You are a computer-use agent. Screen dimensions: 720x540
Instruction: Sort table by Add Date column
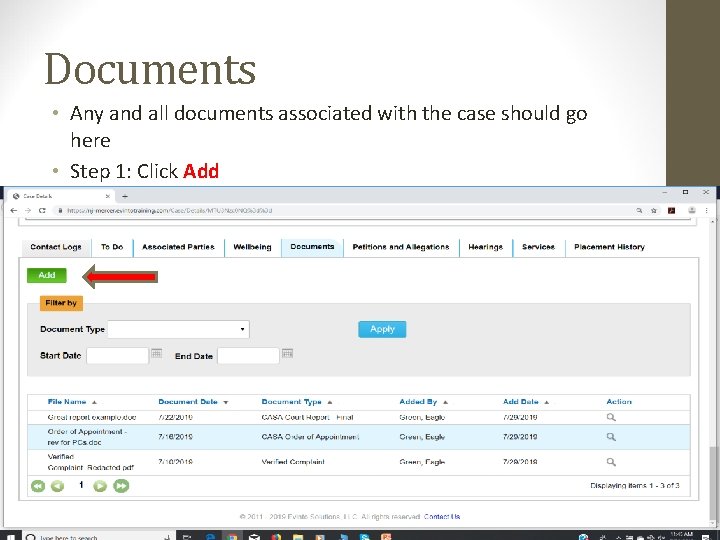point(521,402)
